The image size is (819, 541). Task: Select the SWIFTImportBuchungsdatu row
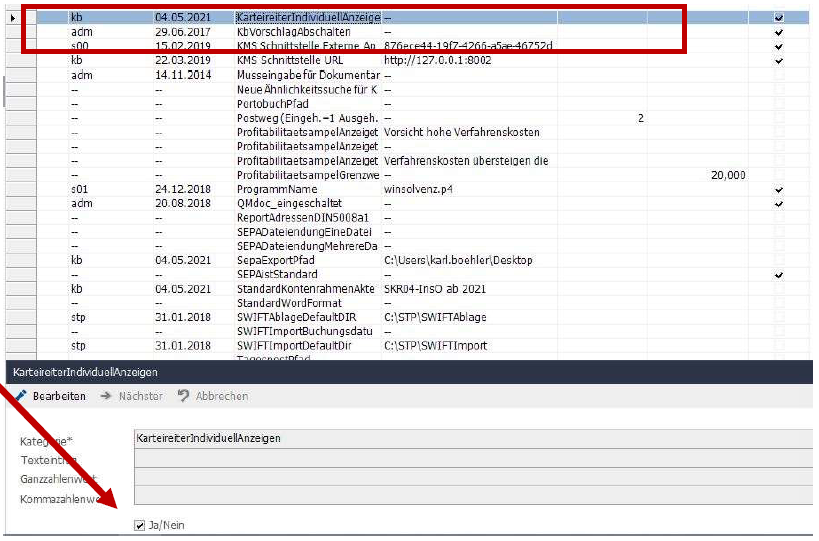(x=305, y=331)
